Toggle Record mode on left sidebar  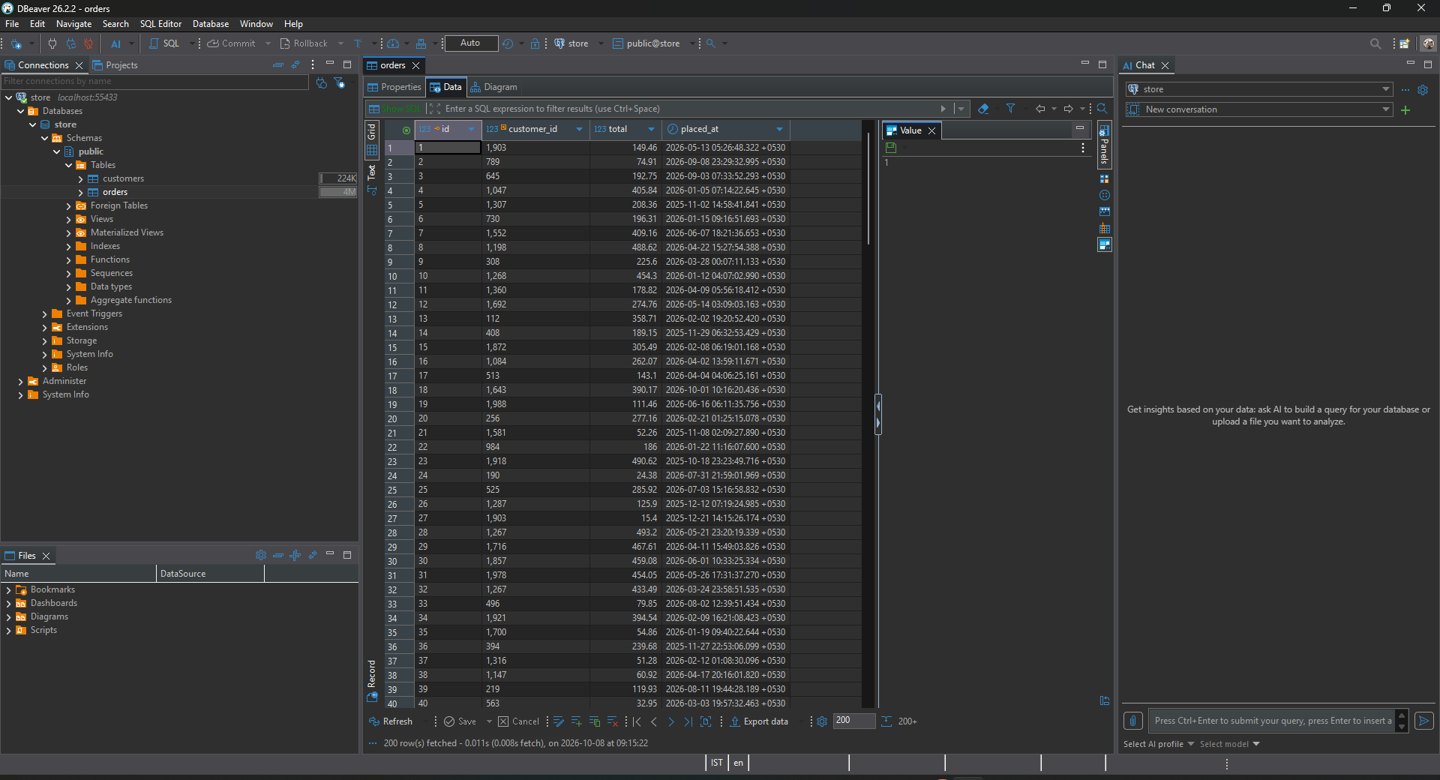(x=372, y=680)
